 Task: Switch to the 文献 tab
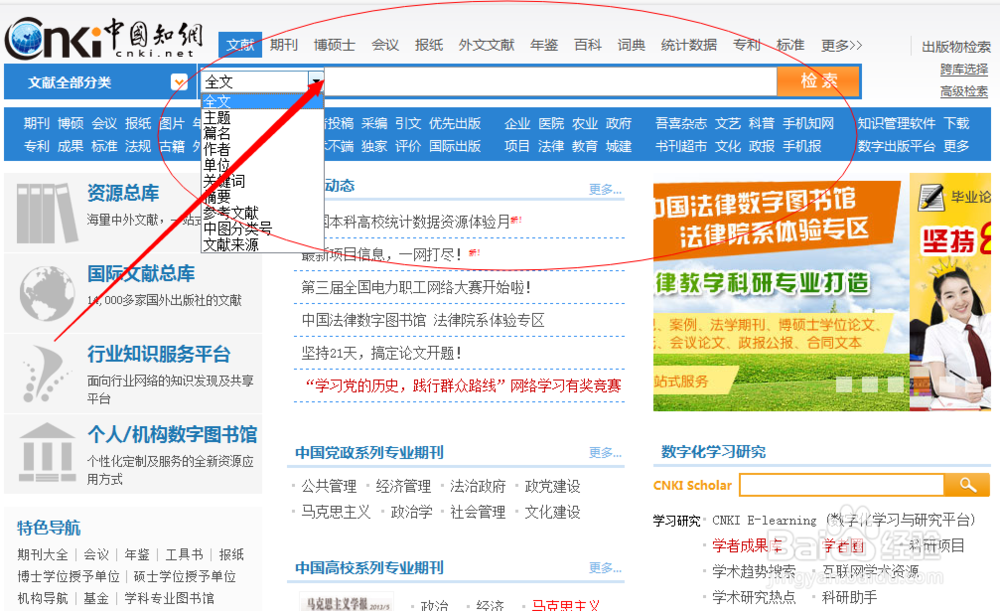click(x=240, y=45)
